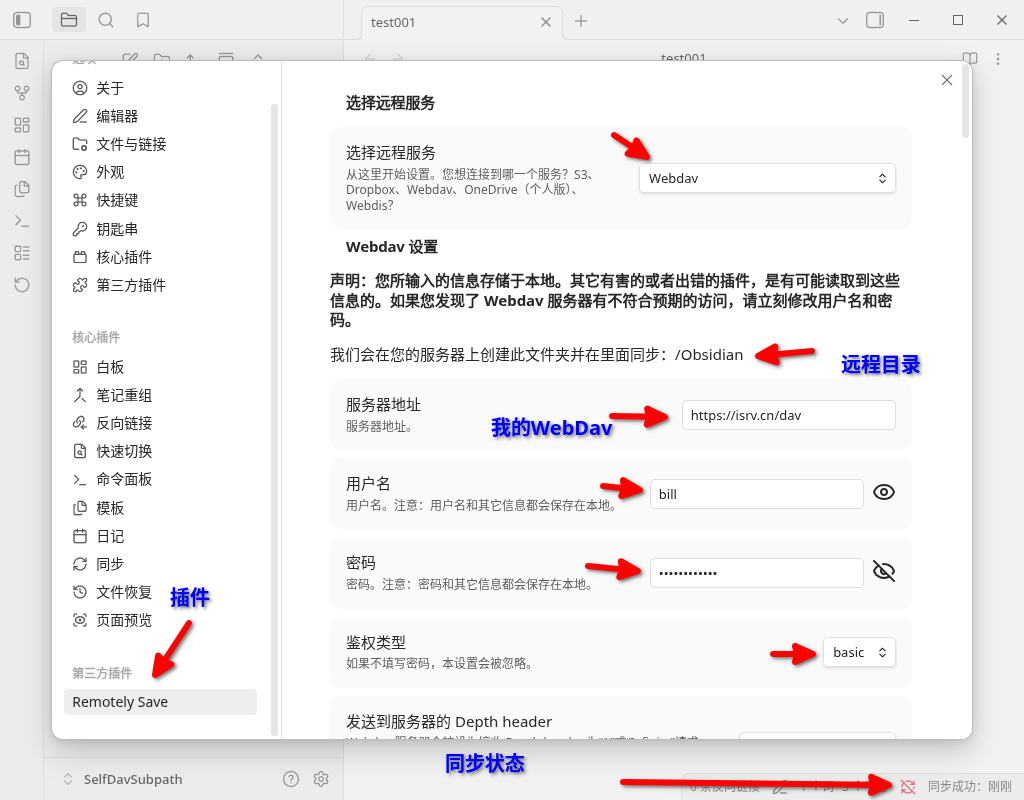The width and height of the screenshot is (1024, 800).
Task: Click the password input field
Action: (756, 573)
